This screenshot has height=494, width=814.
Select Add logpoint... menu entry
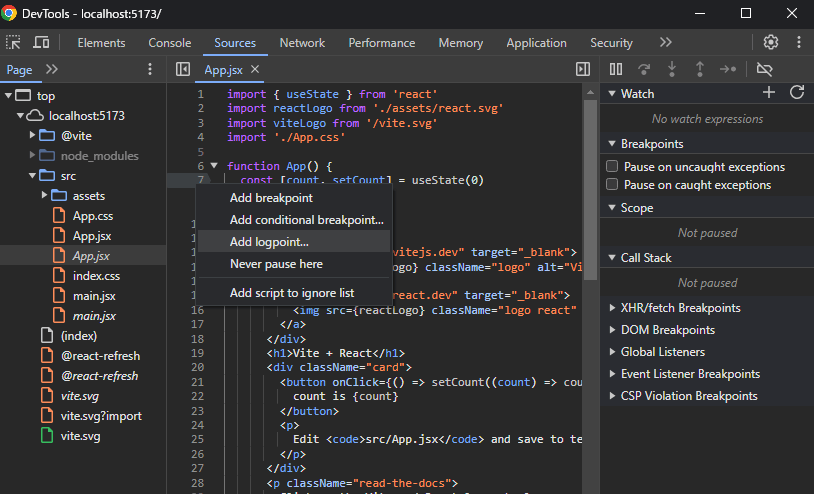point(294,242)
